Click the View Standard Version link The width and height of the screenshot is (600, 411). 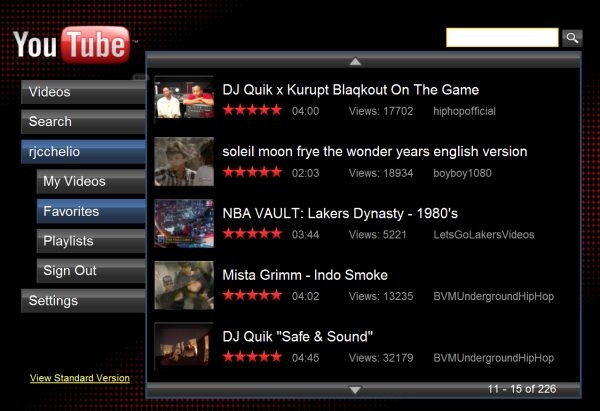click(x=80, y=378)
